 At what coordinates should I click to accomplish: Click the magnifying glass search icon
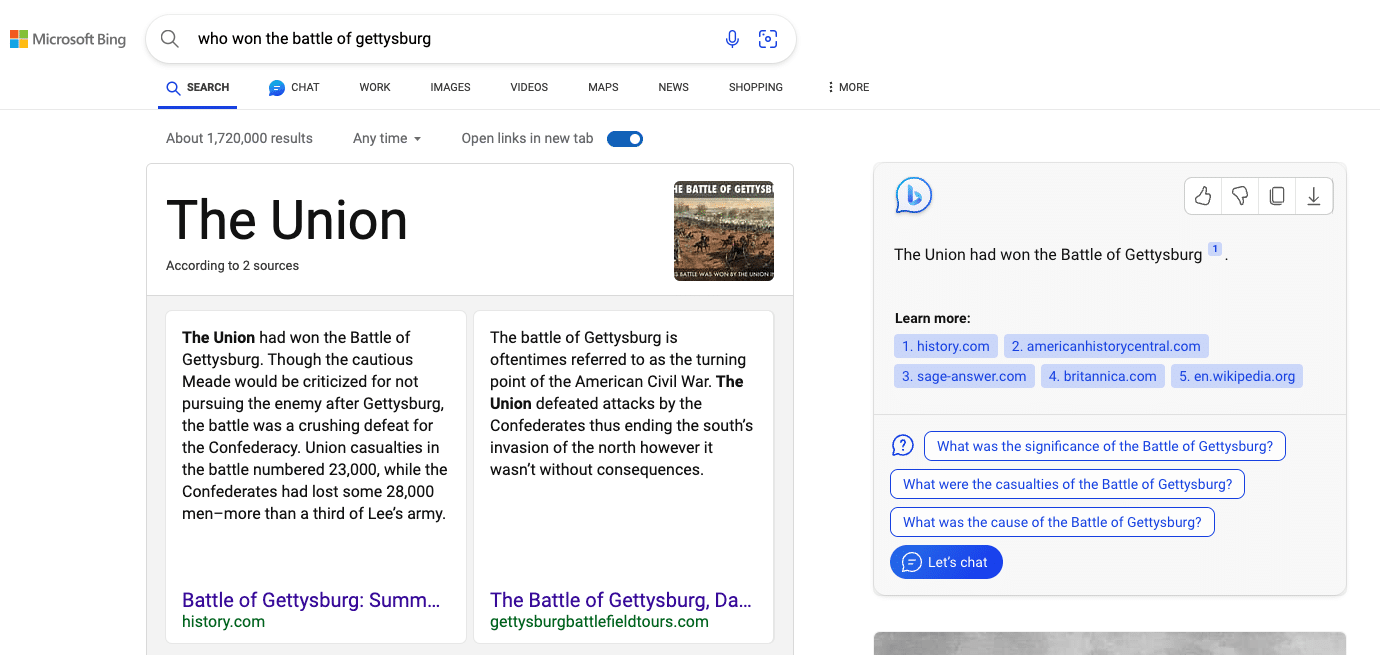click(x=170, y=39)
